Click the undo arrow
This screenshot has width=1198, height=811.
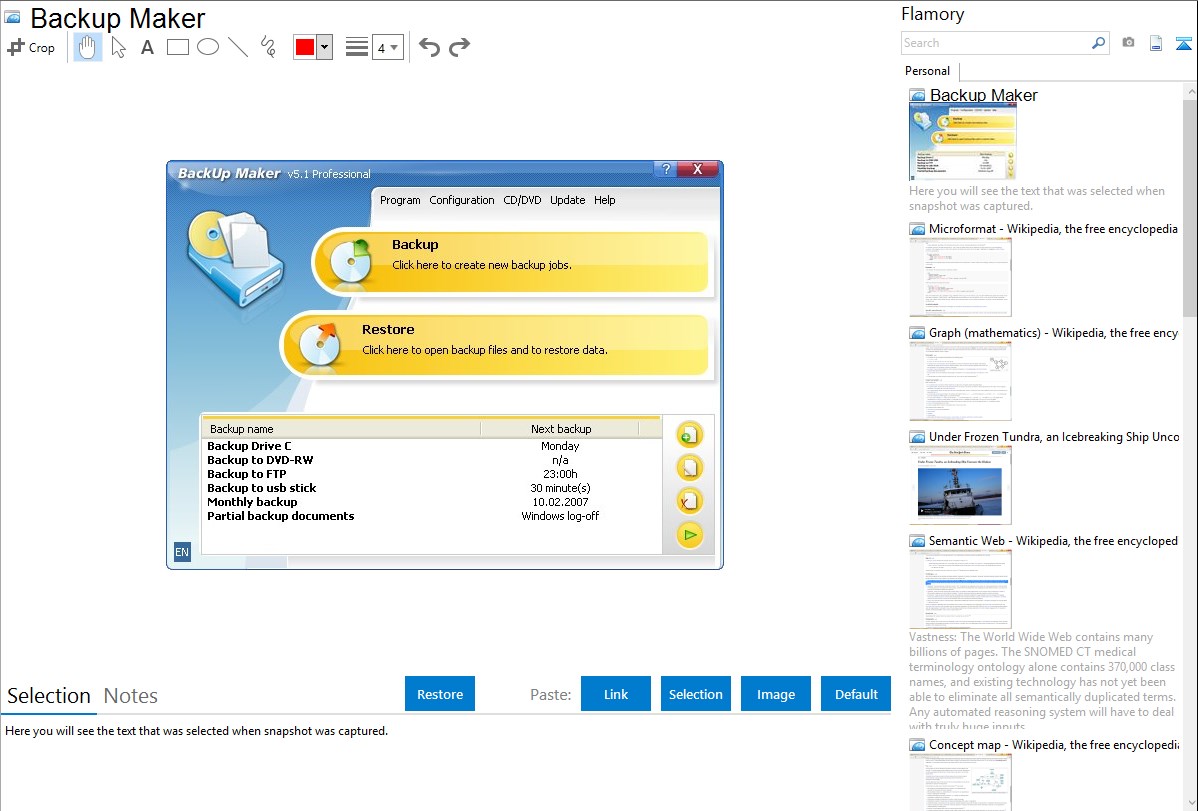click(429, 47)
